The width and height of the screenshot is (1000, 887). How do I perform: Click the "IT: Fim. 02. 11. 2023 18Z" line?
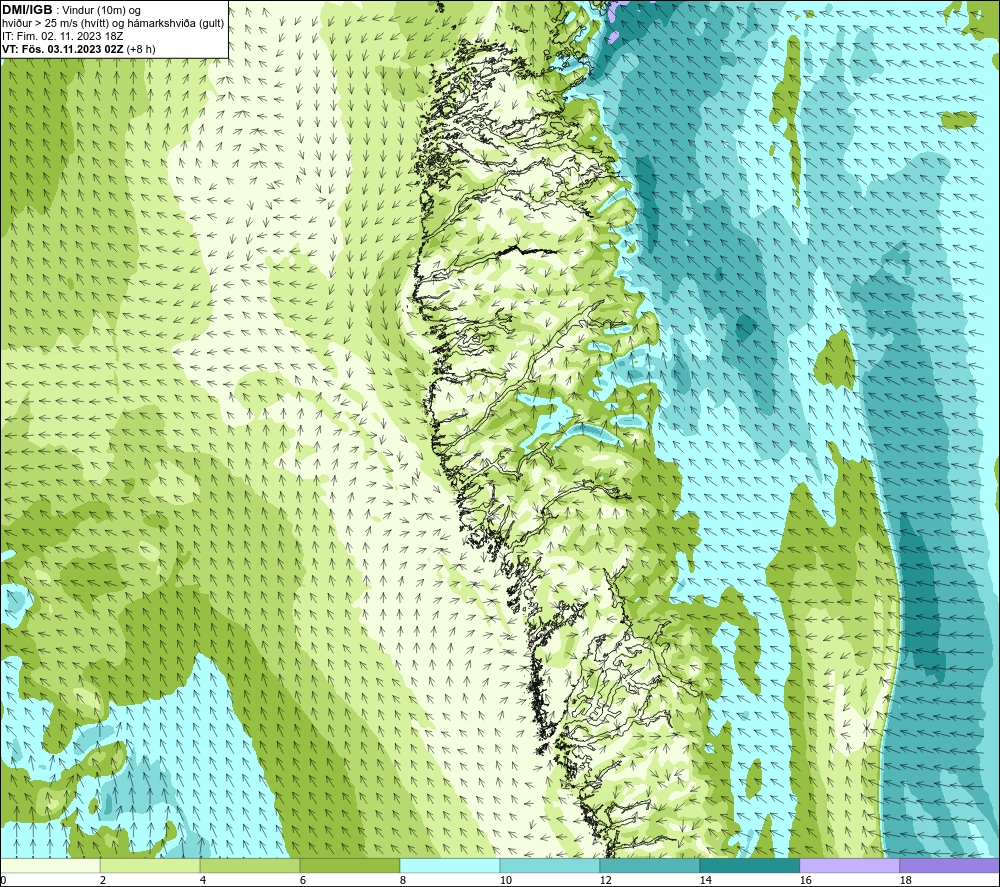tap(62, 36)
